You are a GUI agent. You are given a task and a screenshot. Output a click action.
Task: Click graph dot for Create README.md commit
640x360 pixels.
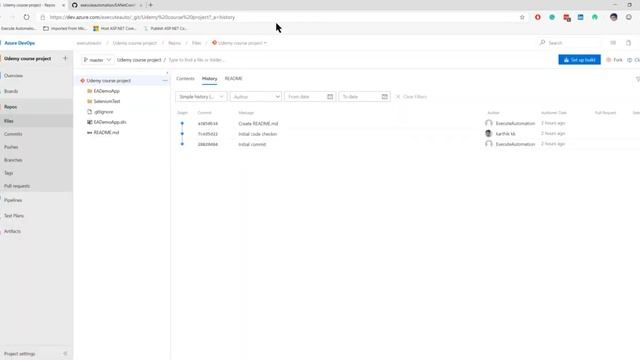click(182, 123)
